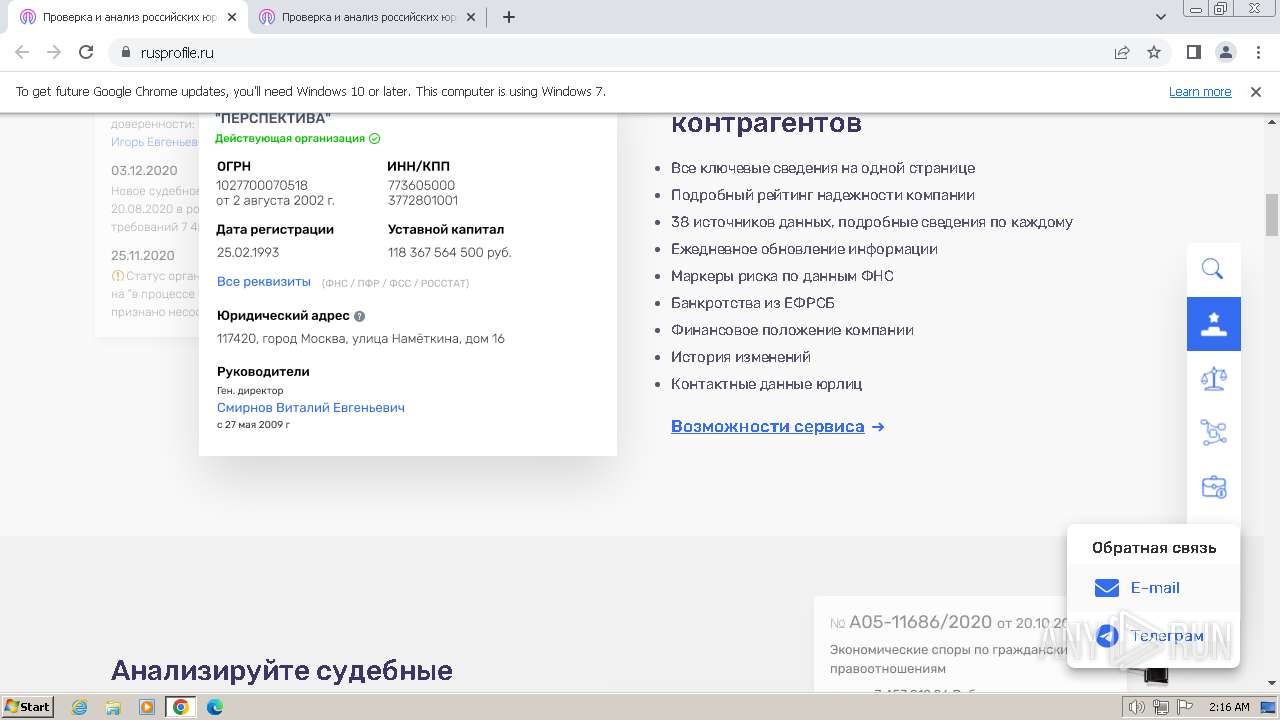Open Смирнов Виталий Евгеньевич profile link

pos(311,408)
